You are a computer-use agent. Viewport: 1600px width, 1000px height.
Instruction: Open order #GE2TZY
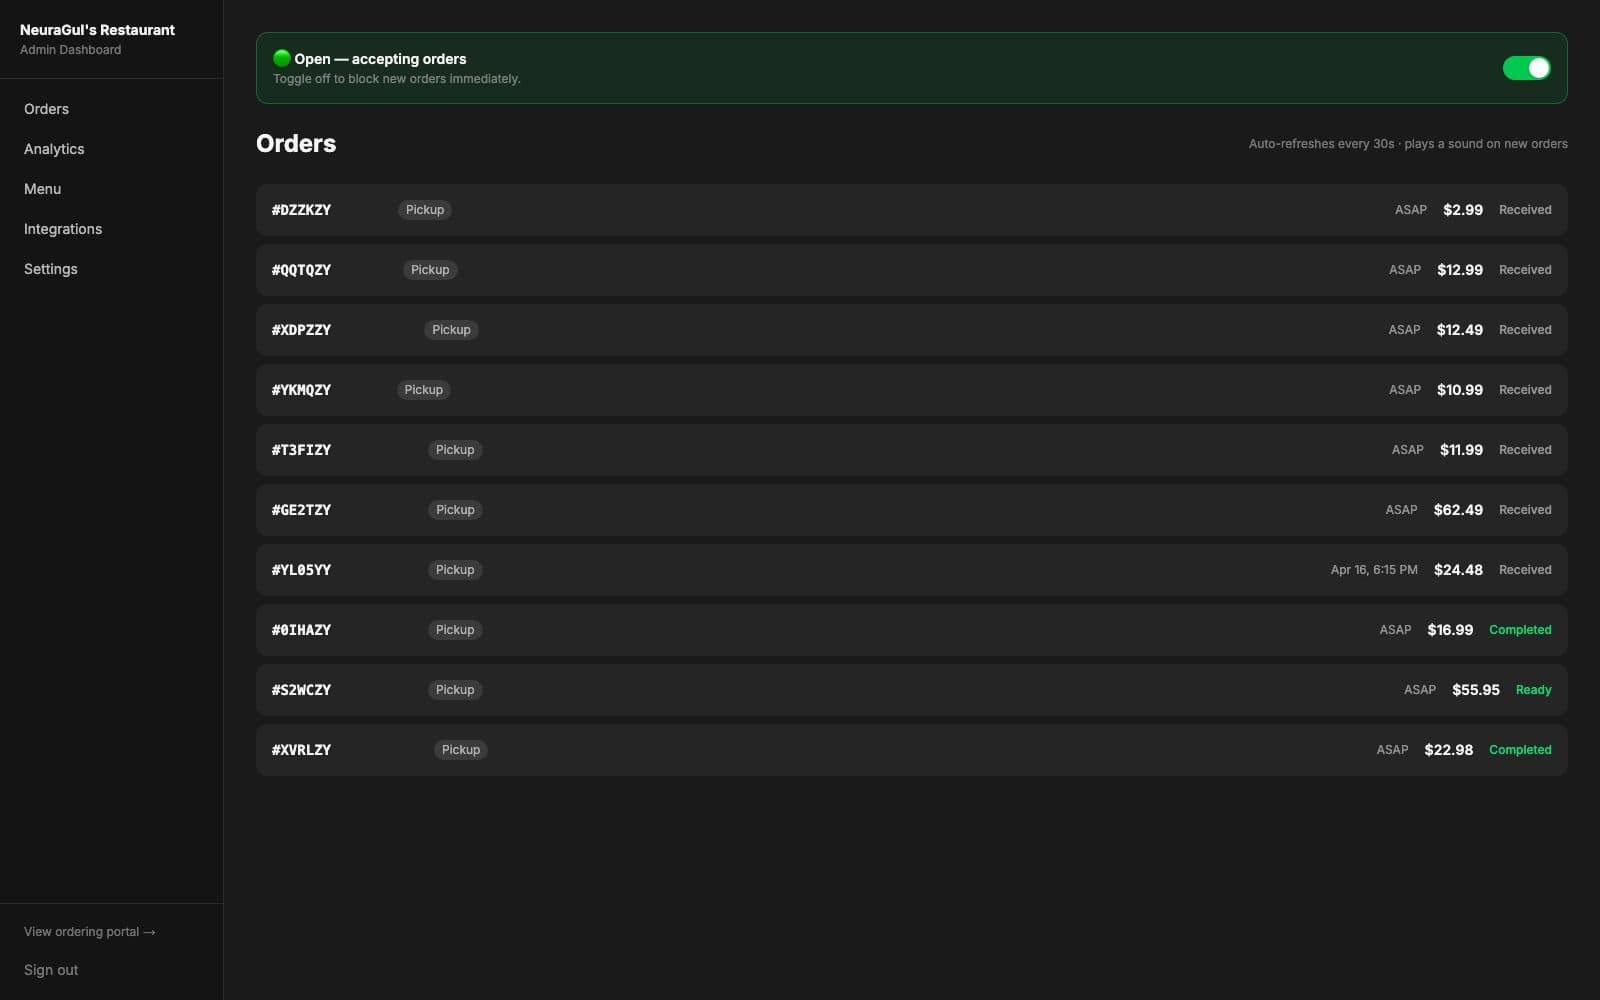(x=911, y=510)
